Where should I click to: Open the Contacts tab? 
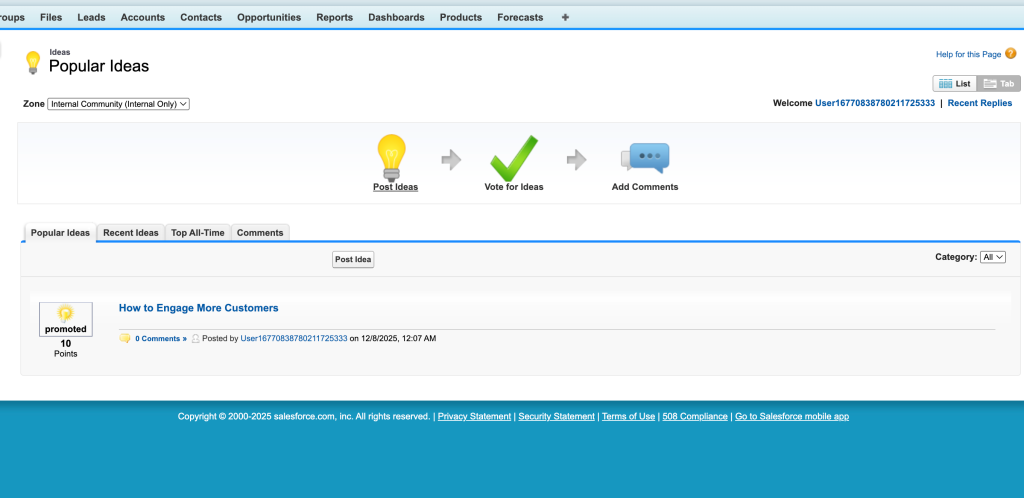coord(201,18)
